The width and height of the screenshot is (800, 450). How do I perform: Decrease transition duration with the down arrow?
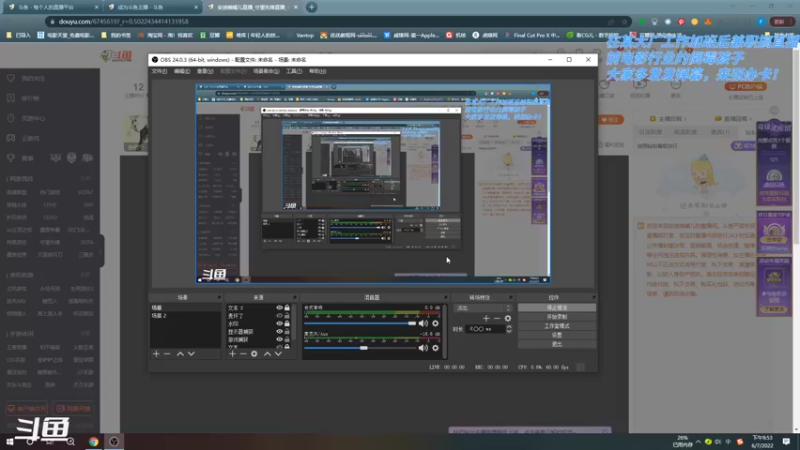coord(509,332)
